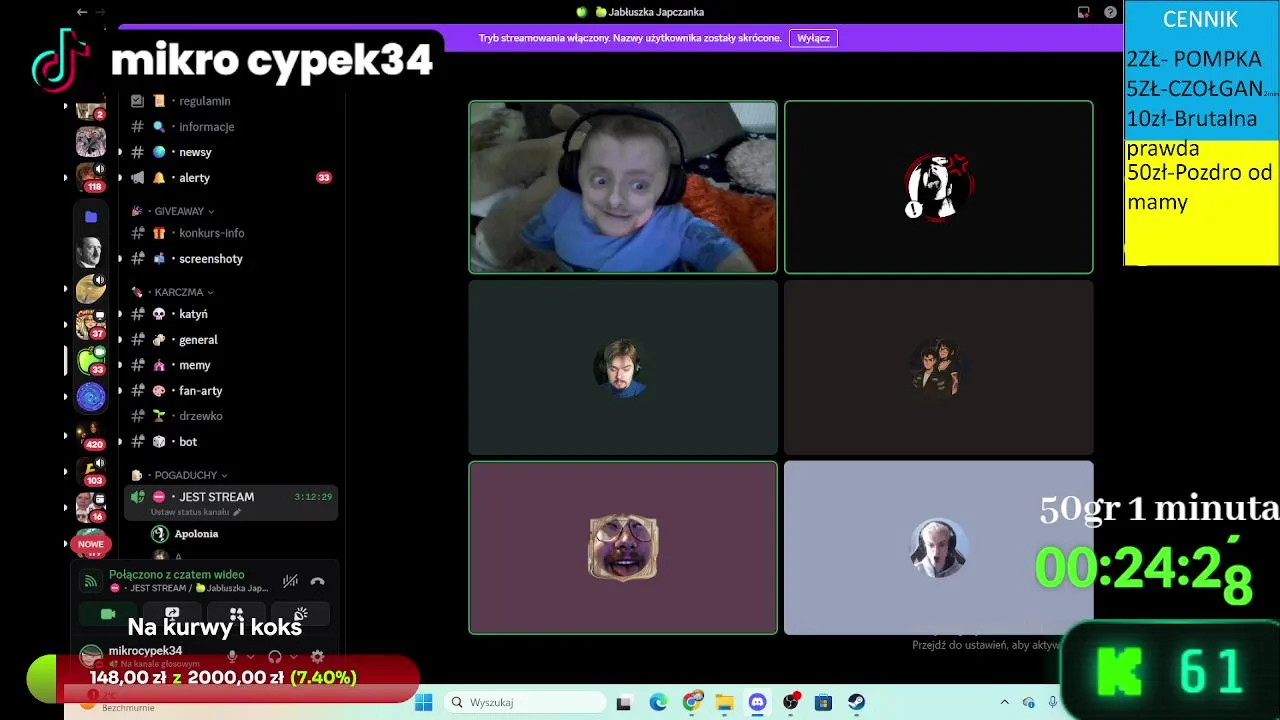Toggle the camera on or off
Viewport: 1280px width, 720px height.
(x=108, y=614)
